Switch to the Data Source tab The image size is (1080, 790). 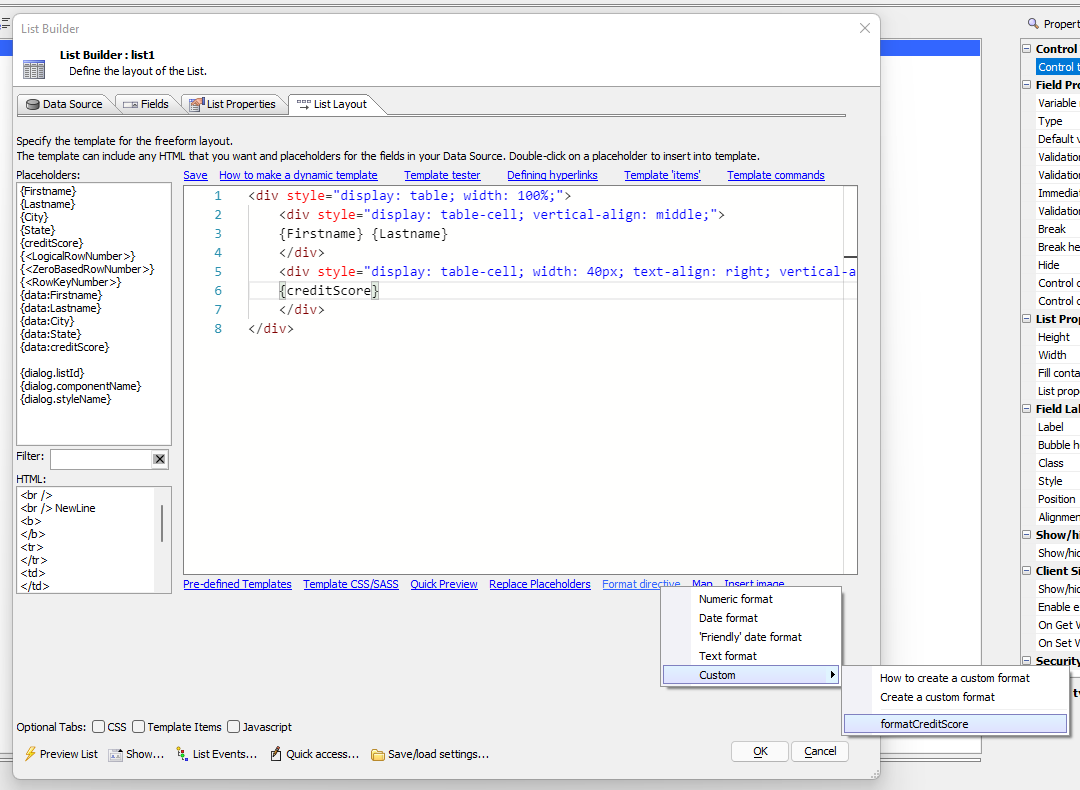click(63, 104)
